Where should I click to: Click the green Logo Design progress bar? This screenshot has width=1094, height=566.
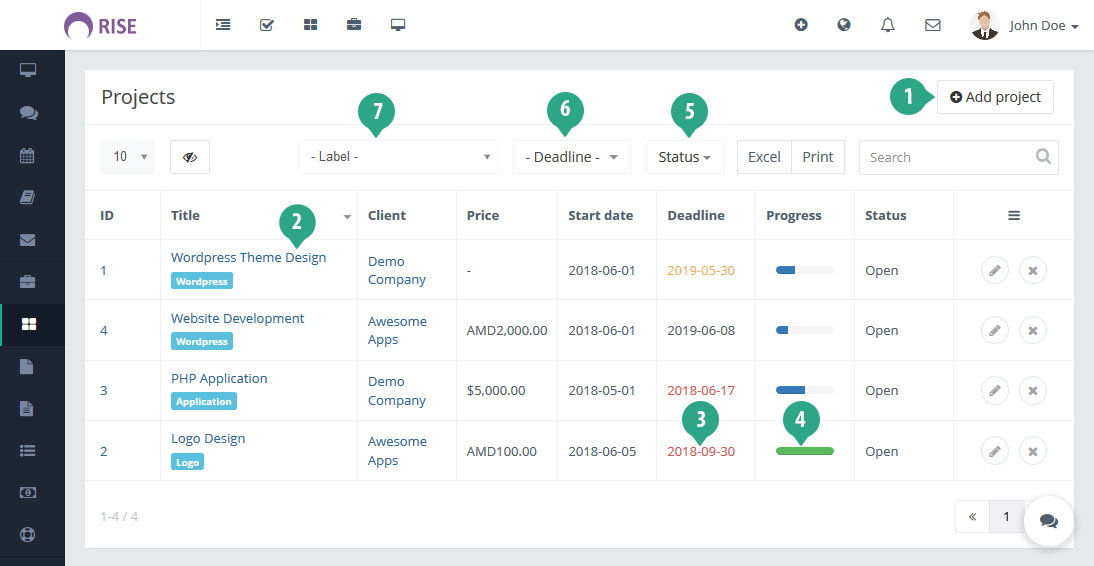804,451
